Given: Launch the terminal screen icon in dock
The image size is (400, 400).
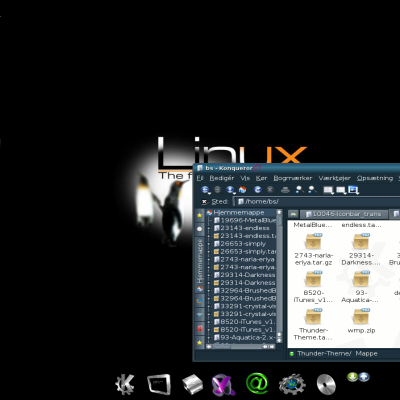Looking at the screenshot, I should pos(159,384).
